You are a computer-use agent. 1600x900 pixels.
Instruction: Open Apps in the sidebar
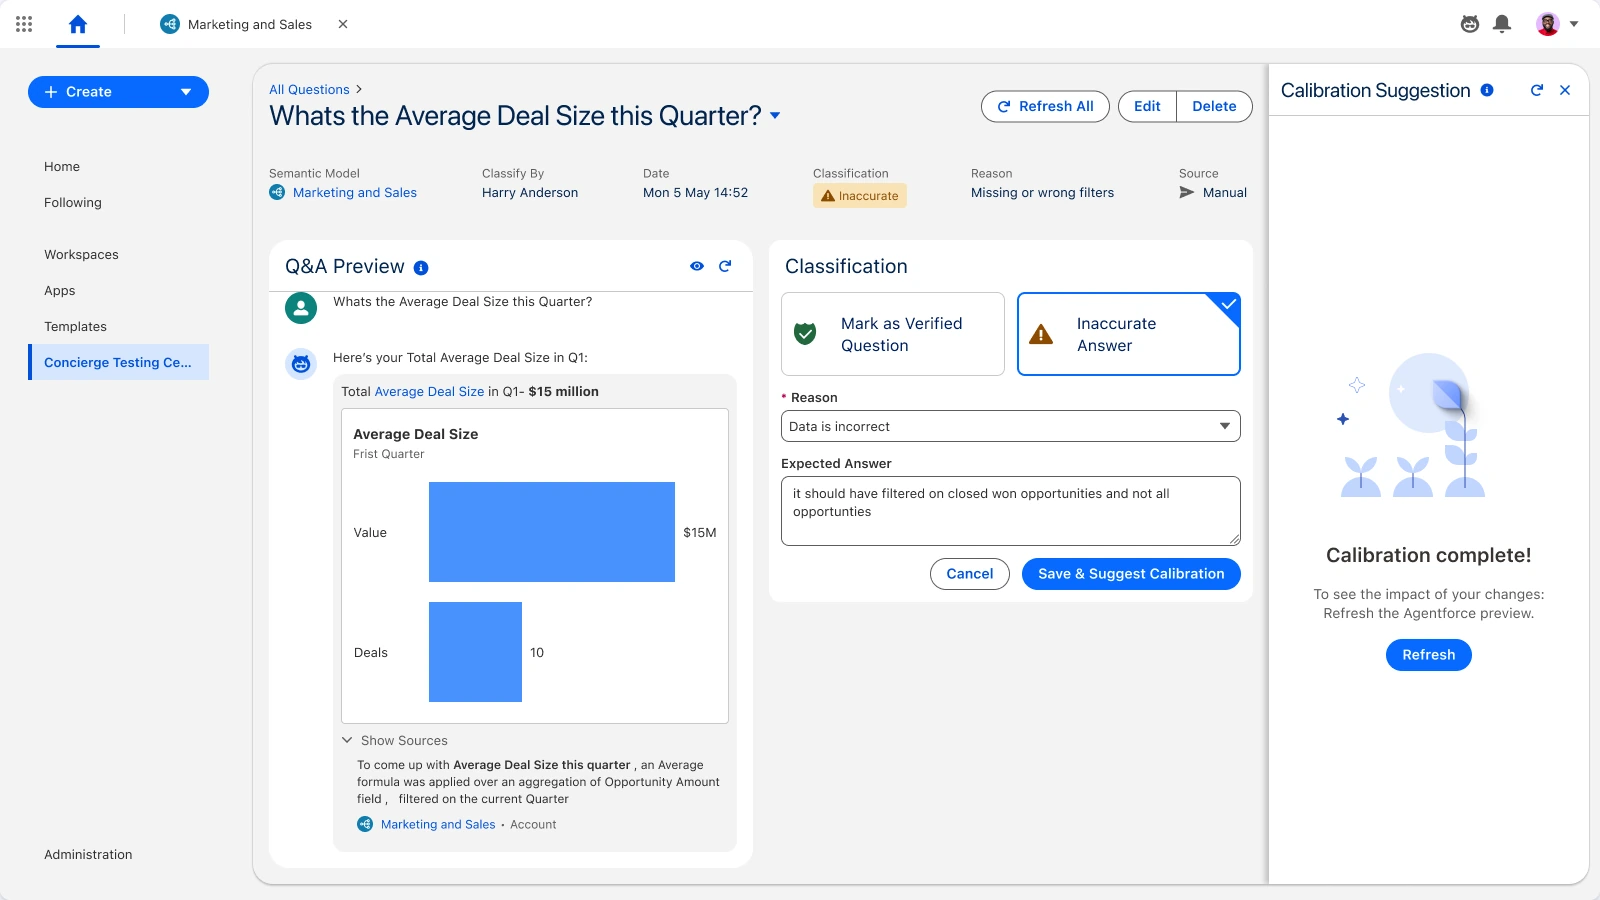[x=60, y=291]
